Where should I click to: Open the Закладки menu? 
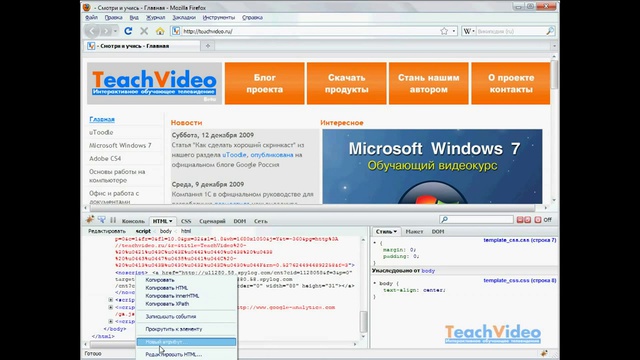(x=184, y=18)
